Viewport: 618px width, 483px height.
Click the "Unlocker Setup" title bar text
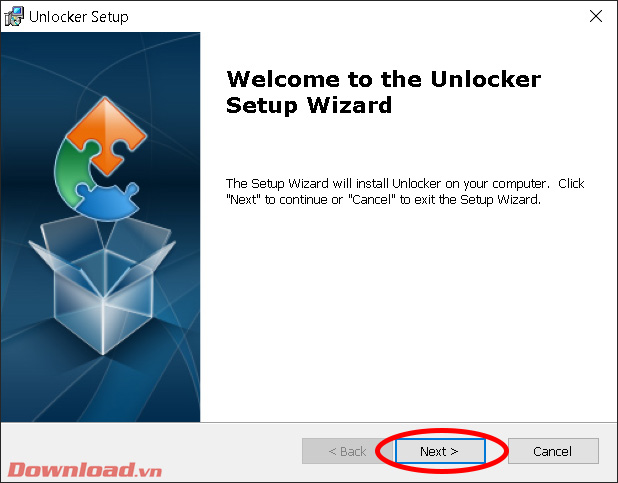click(79, 17)
